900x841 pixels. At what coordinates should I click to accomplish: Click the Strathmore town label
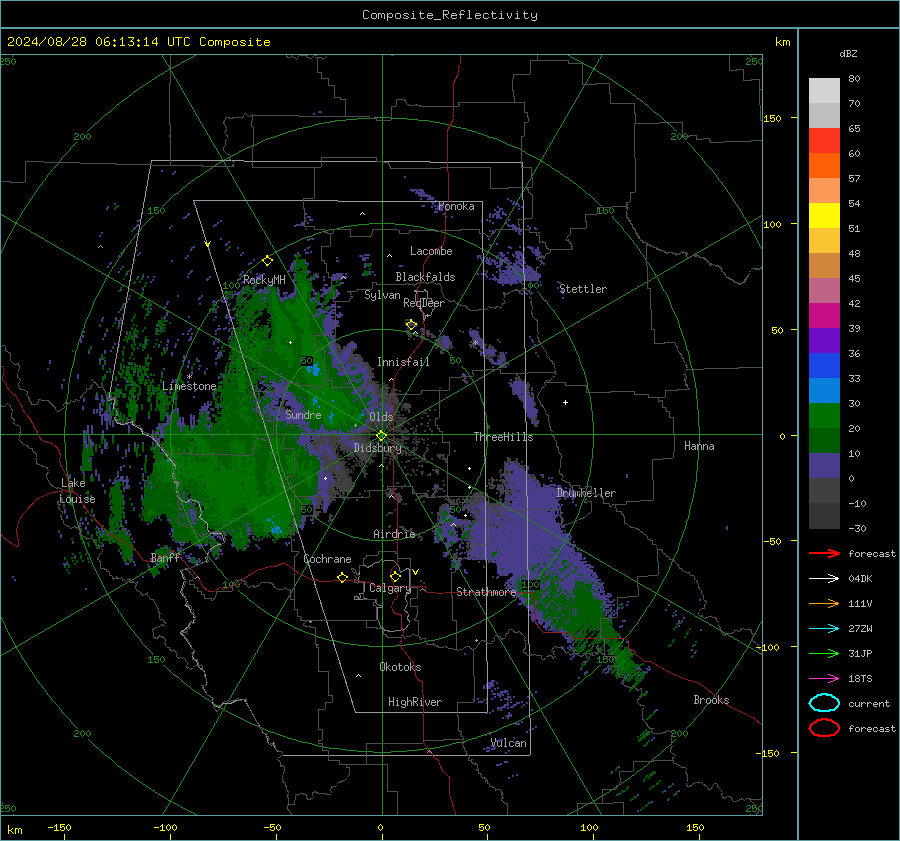click(486, 592)
